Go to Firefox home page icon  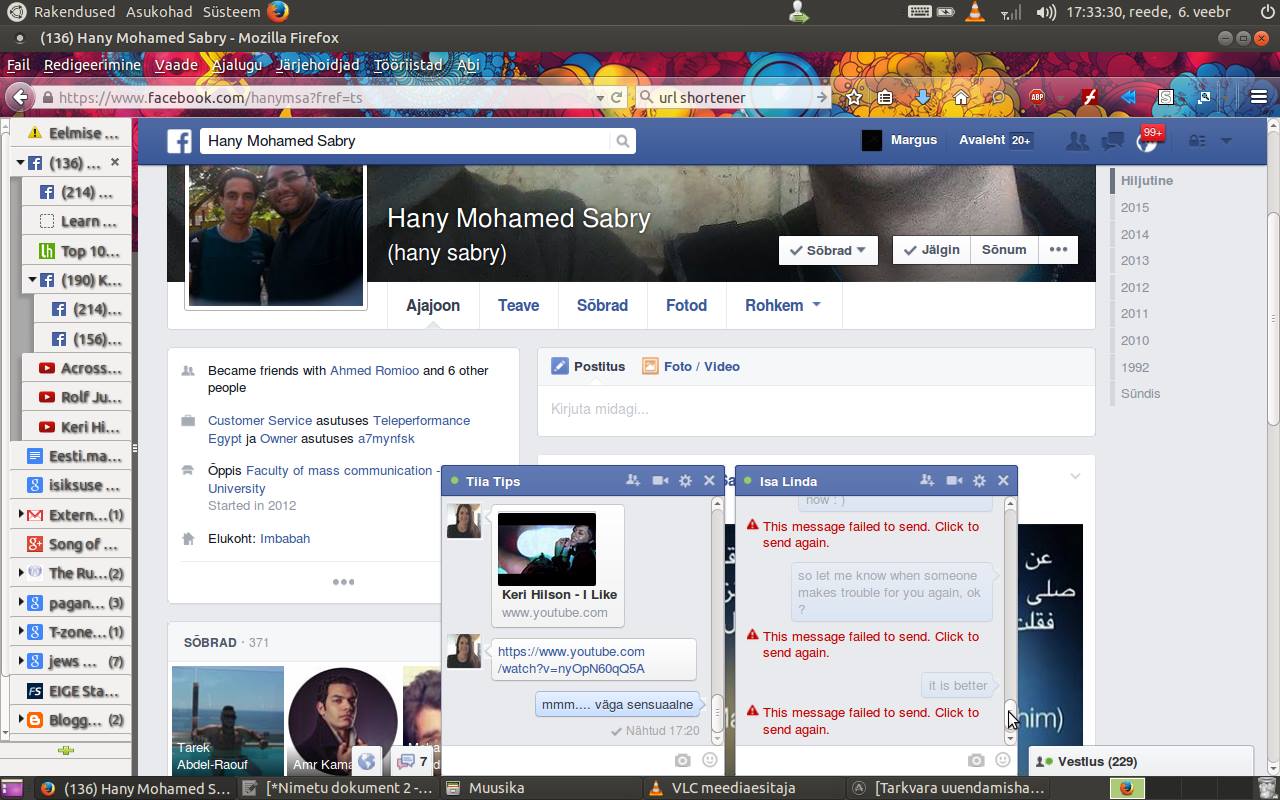pyautogui.click(x=960, y=97)
